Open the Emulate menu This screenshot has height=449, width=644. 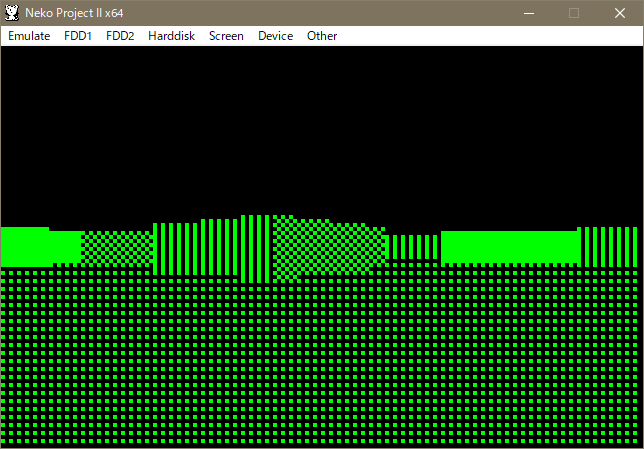(x=29, y=36)
